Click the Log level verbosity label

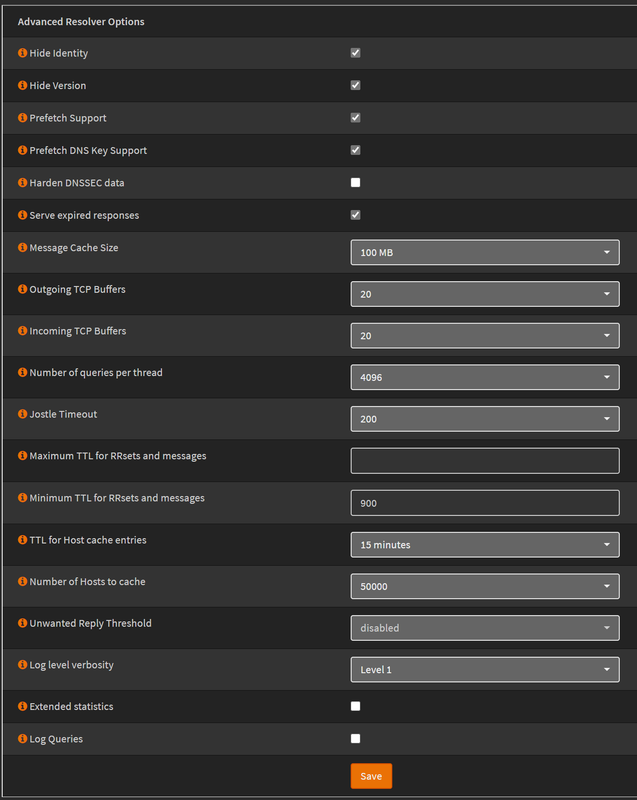tap(71, 665)
